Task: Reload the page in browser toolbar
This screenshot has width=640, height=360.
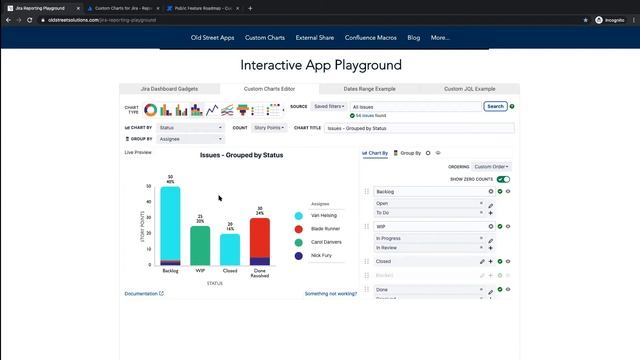Action: pyautogui.click(x=30, y=20)
